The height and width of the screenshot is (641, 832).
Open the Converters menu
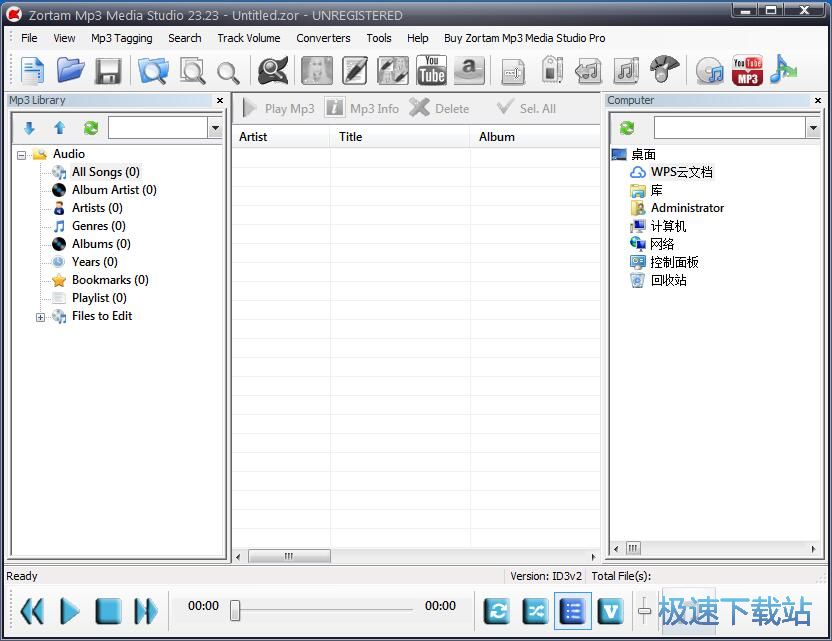point(323,38)
